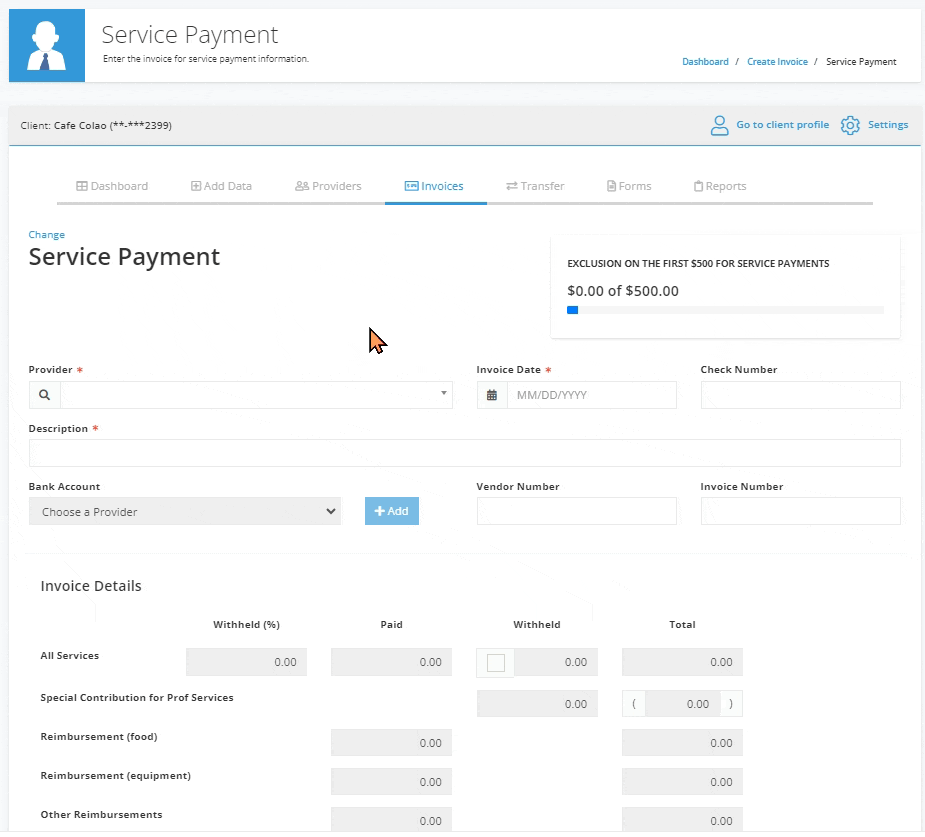Screen dimensions: 925x837
Task: Click the Change link above the title
Action: (46, 235)
